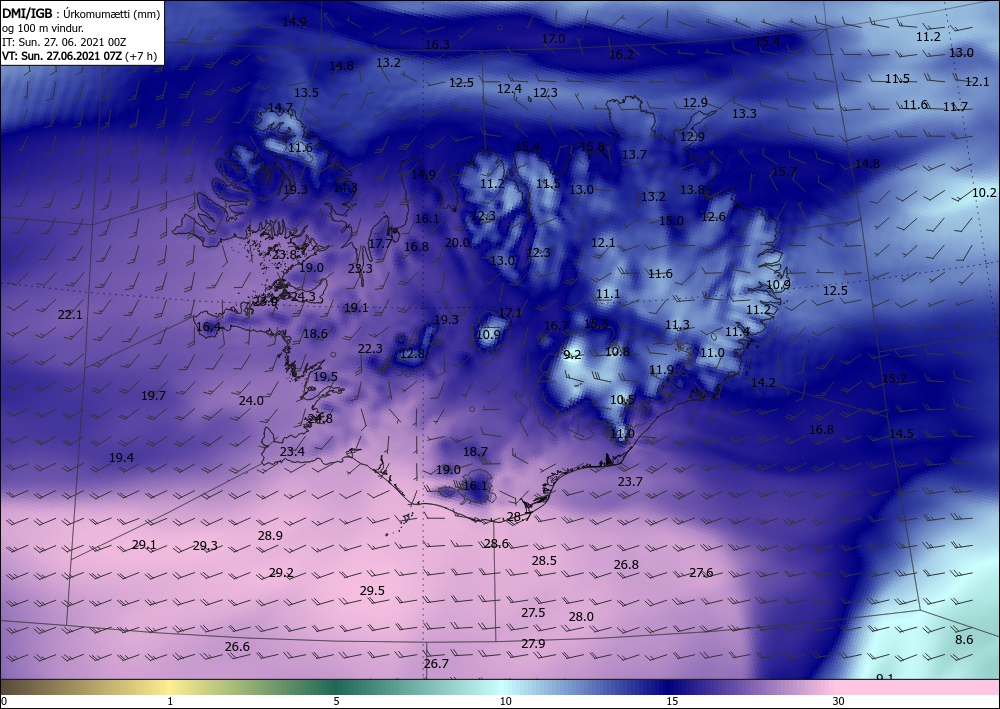Image resolution: width=1000 pixels, height=709 pixels.
Task: Click the 26.7 value near the map's lower margin
Action: tap(436, 664)
